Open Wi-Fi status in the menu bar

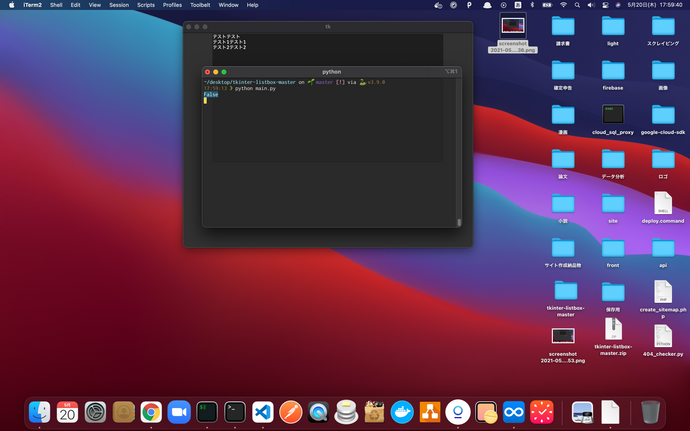(563, 5)
